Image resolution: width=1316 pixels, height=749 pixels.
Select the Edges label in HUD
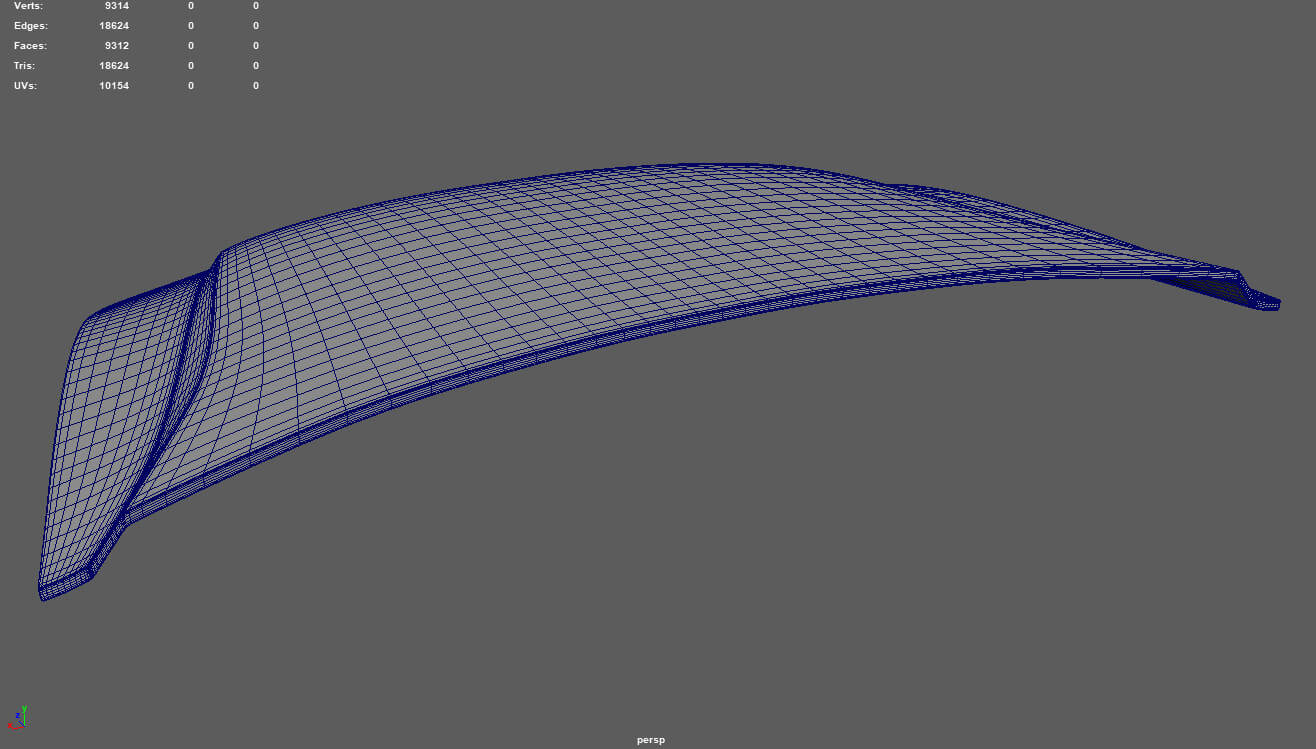[30, 26]
